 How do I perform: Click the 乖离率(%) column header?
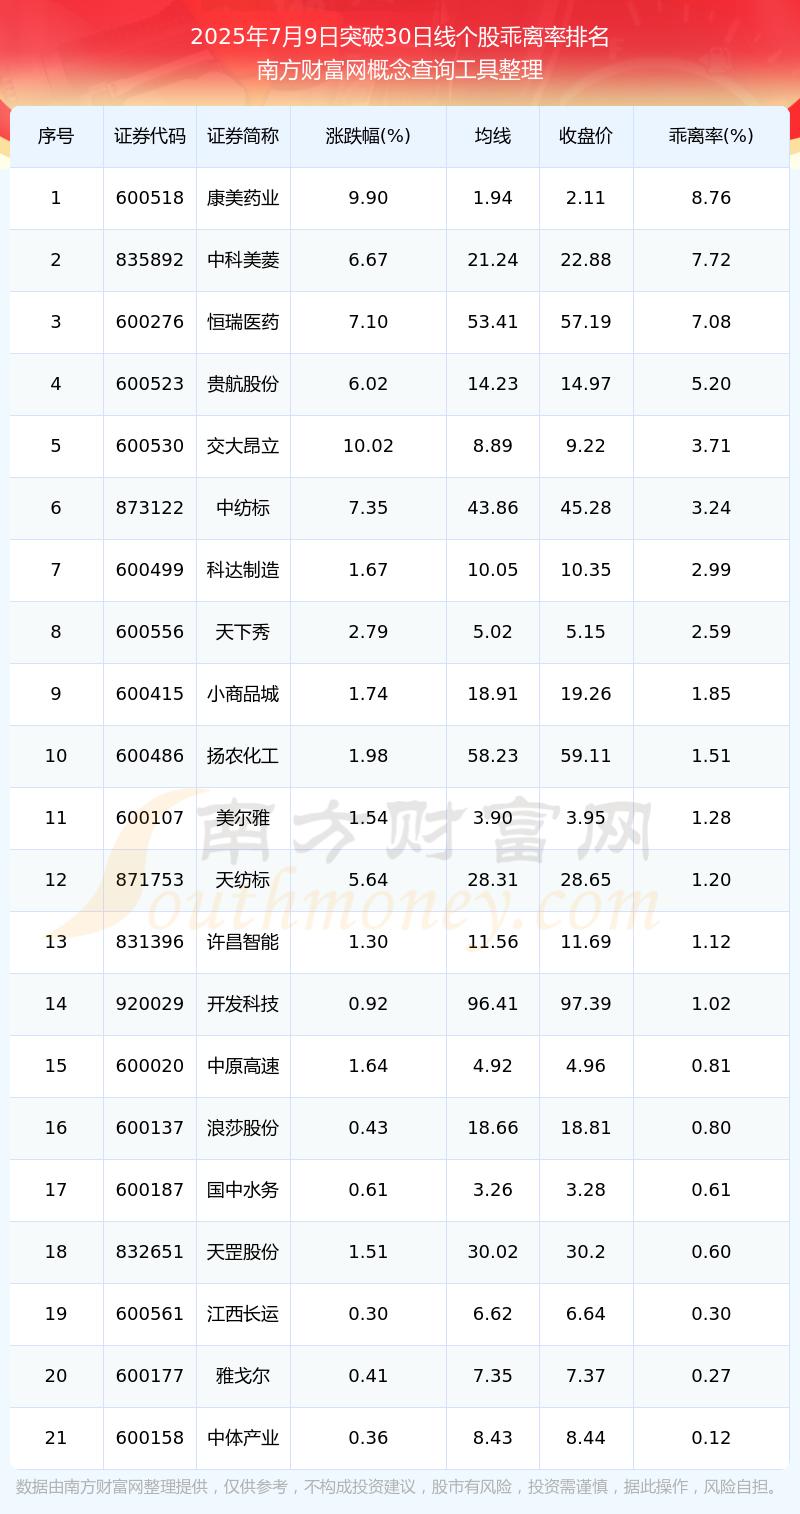(711, 136)
